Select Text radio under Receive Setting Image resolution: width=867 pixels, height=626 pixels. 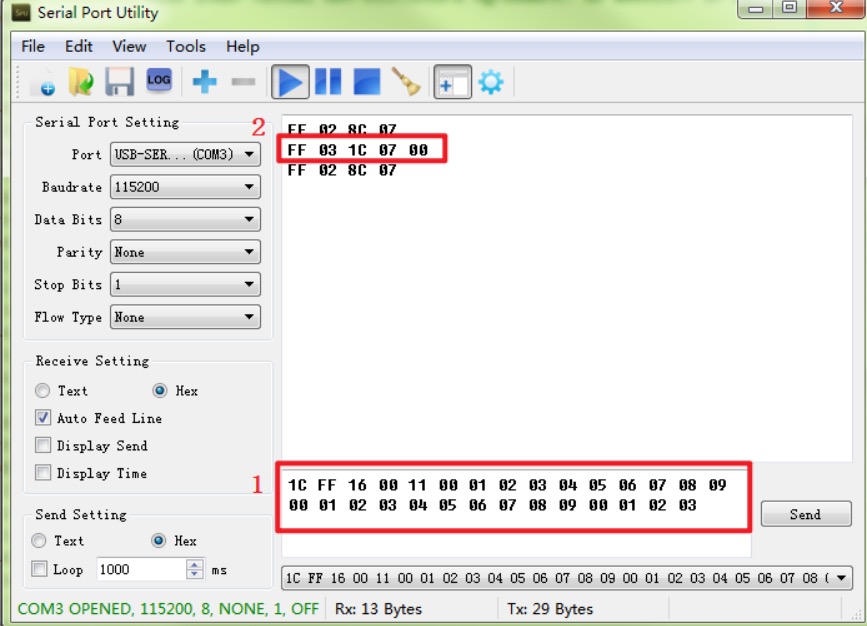[x=42, y=391]
